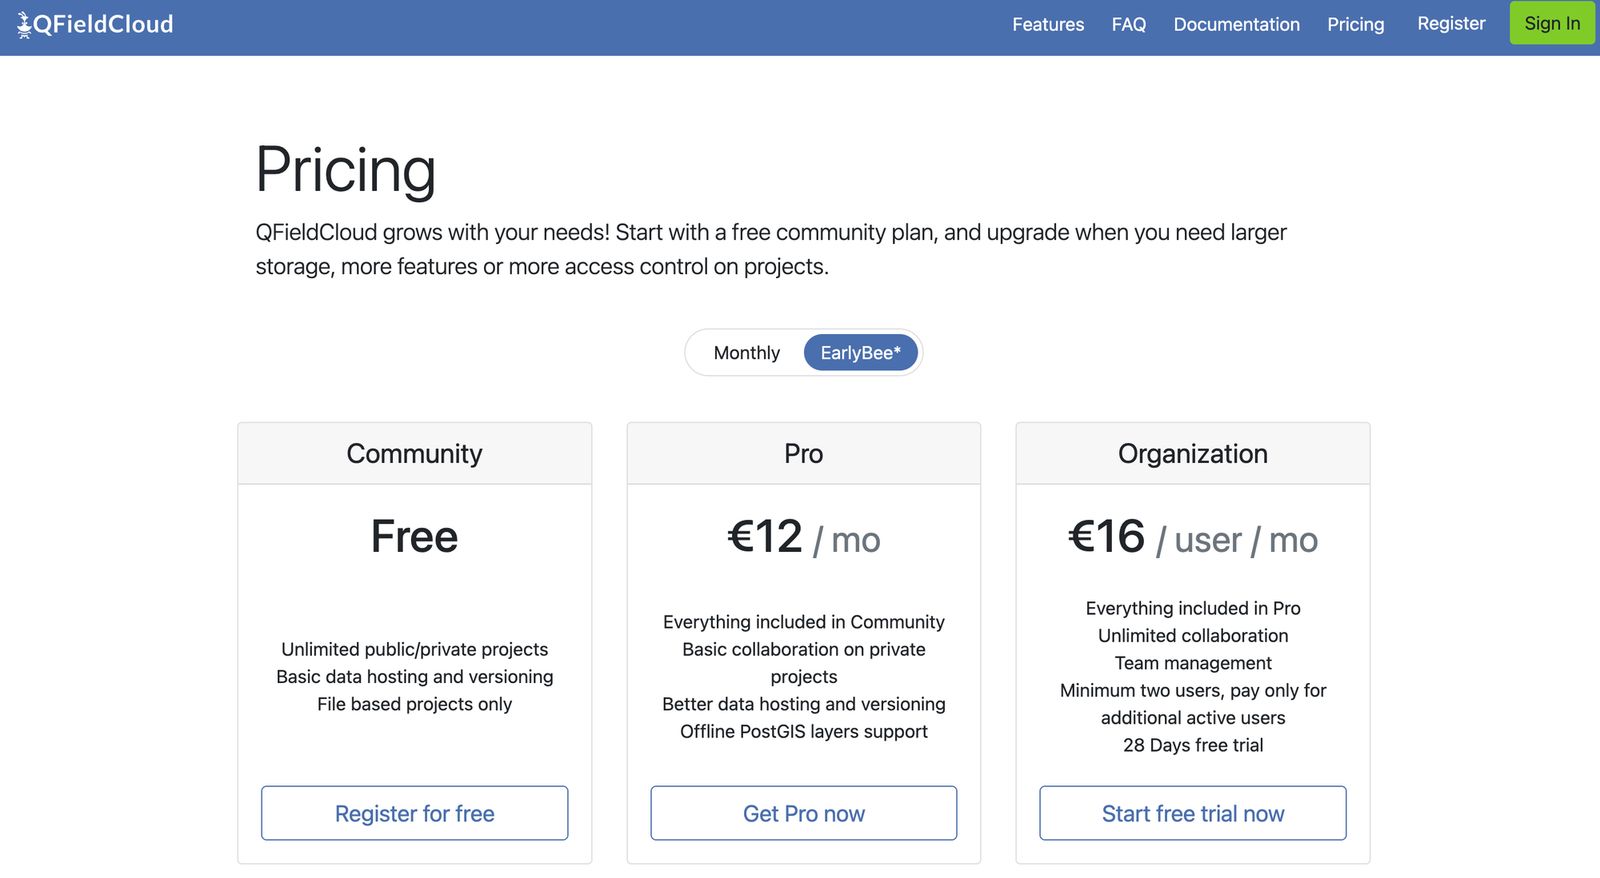Click the green Sign In button
Screen dimensions: 1600x878
tap(1552, 23)
